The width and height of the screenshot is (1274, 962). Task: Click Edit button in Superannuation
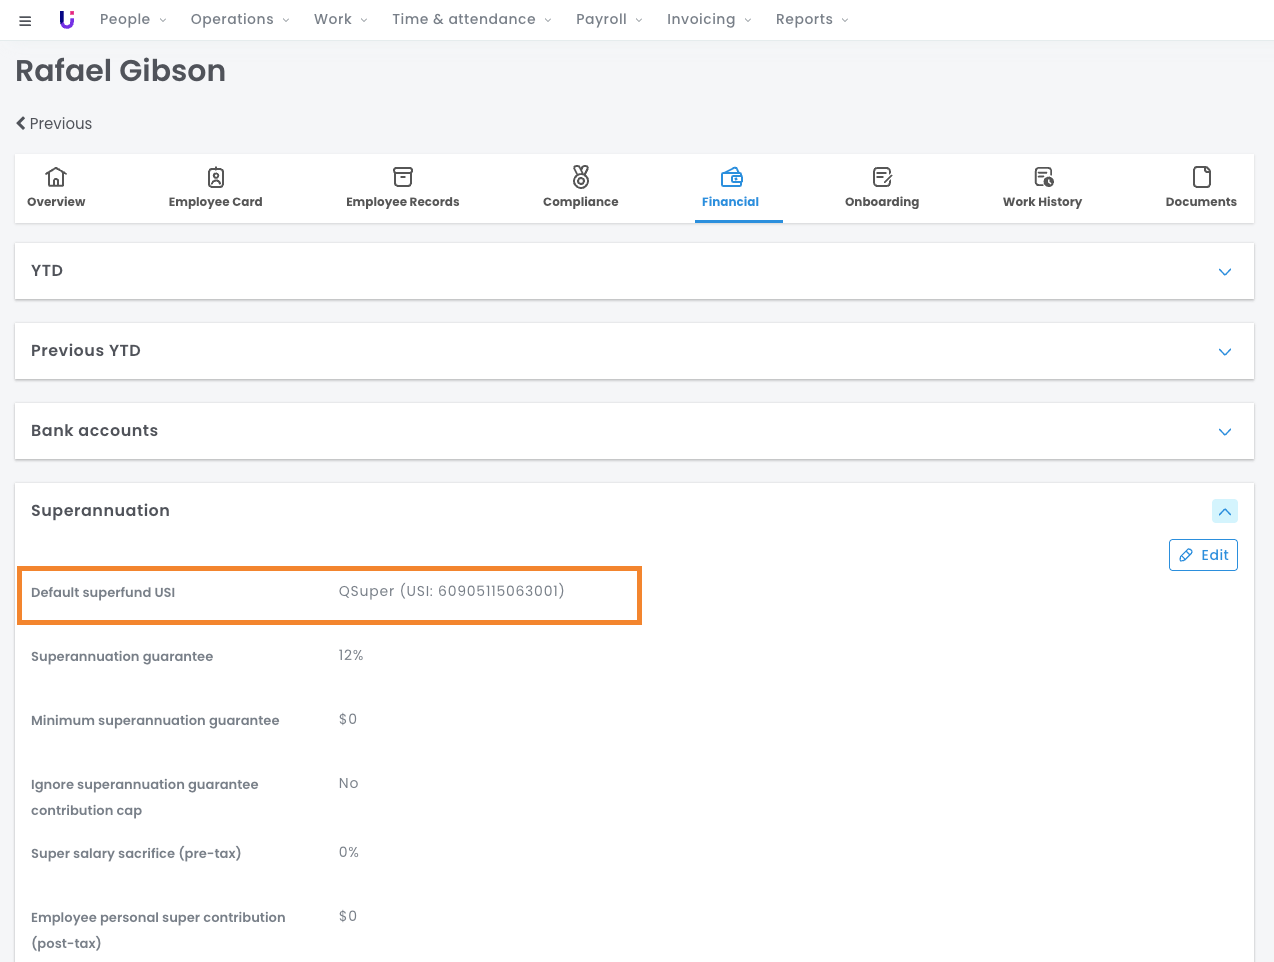point(1203,555)
